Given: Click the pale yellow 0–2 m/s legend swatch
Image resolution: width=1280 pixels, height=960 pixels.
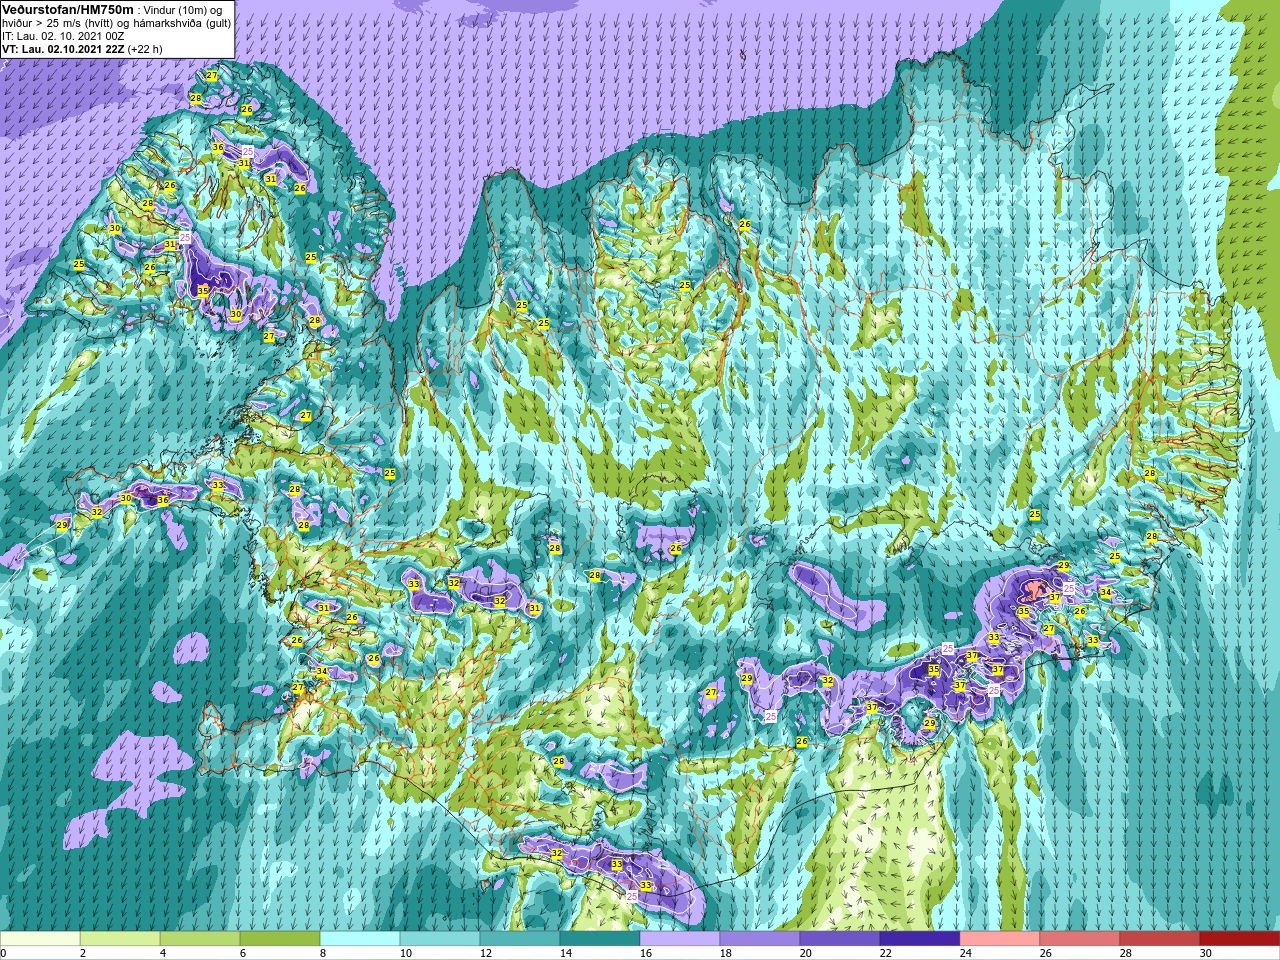Looking at the screenshot, I should coord(40,939).
